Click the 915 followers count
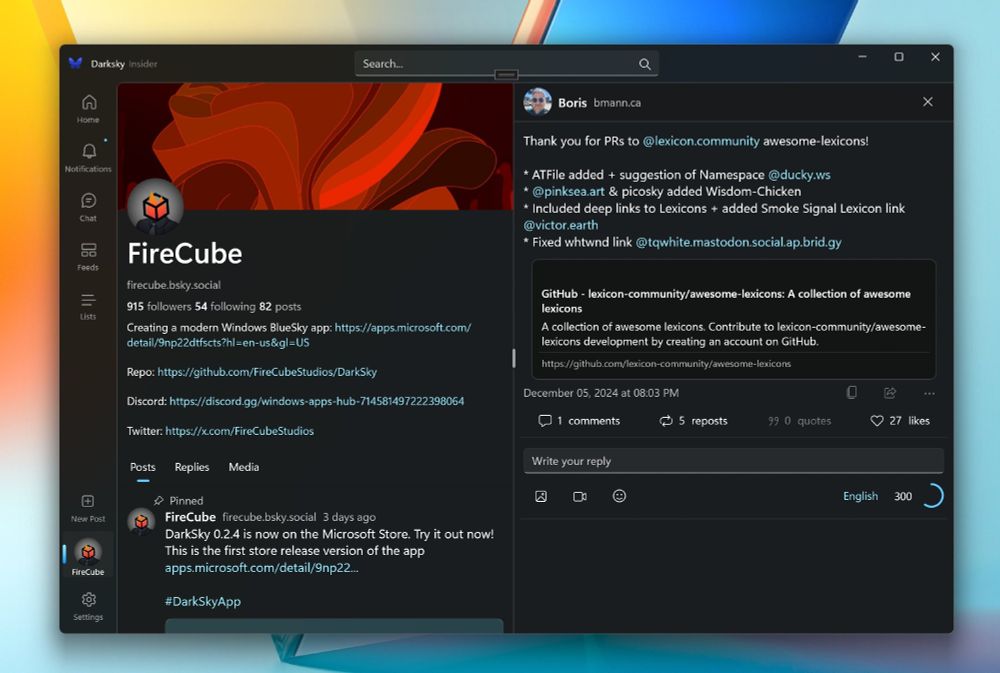Screen dimensions: 1000x673 point(159,307)
